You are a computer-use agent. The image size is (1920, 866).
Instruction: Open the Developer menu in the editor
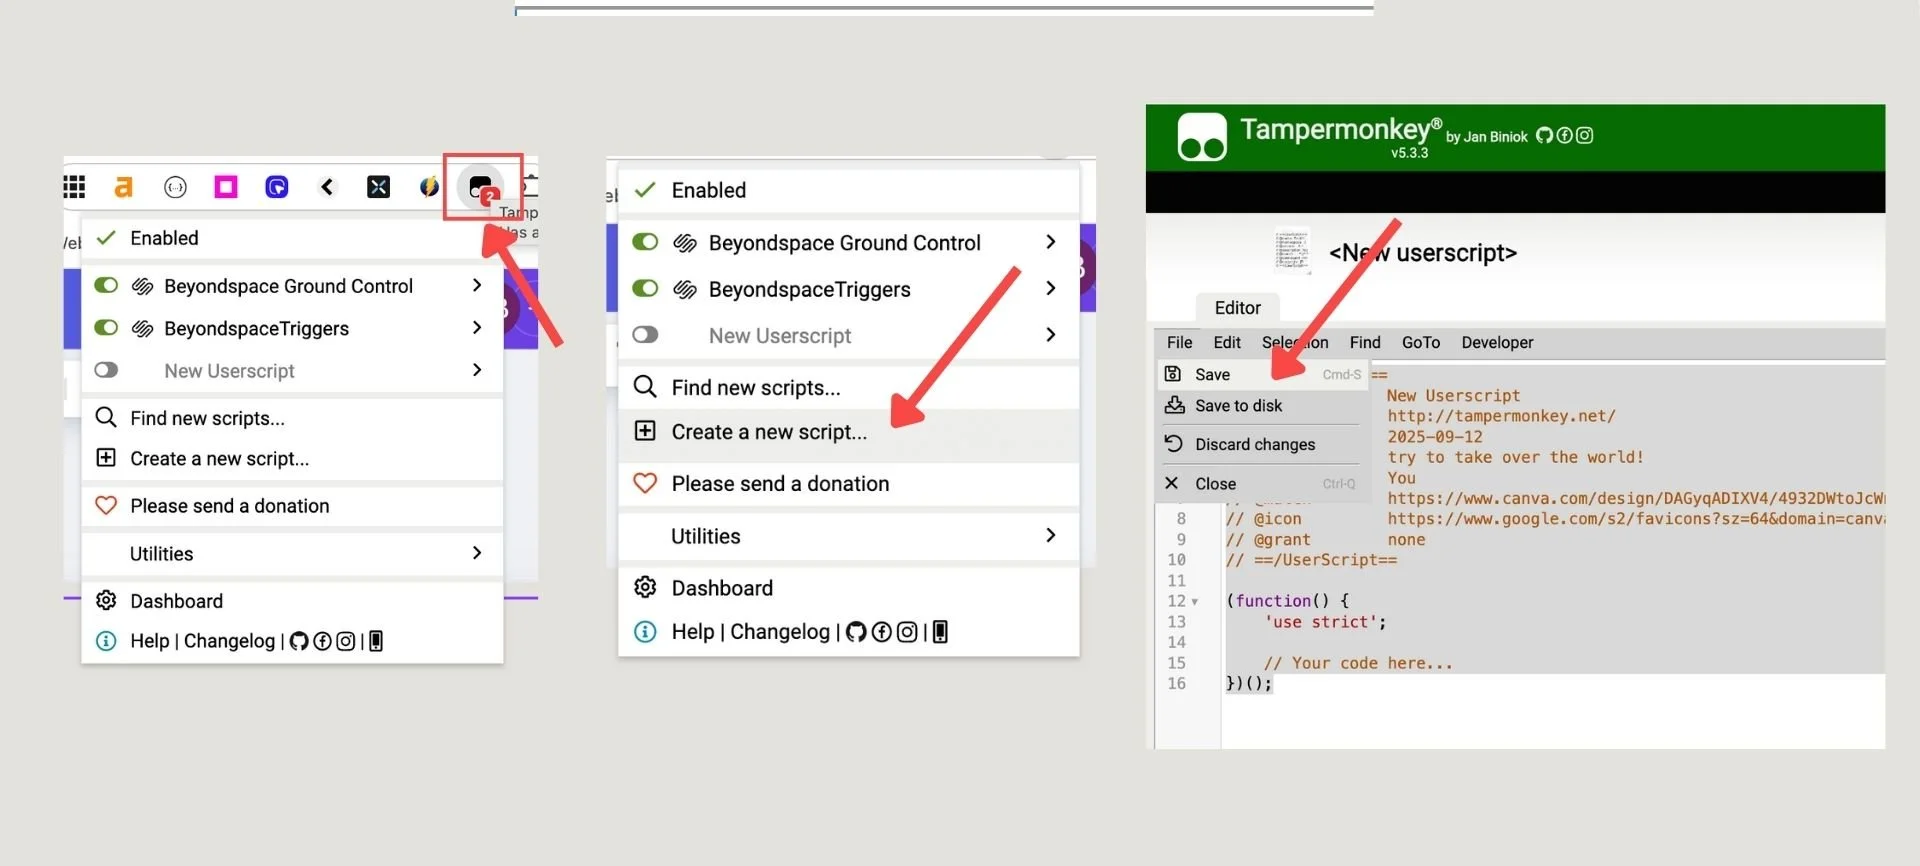click(1497, 342)
